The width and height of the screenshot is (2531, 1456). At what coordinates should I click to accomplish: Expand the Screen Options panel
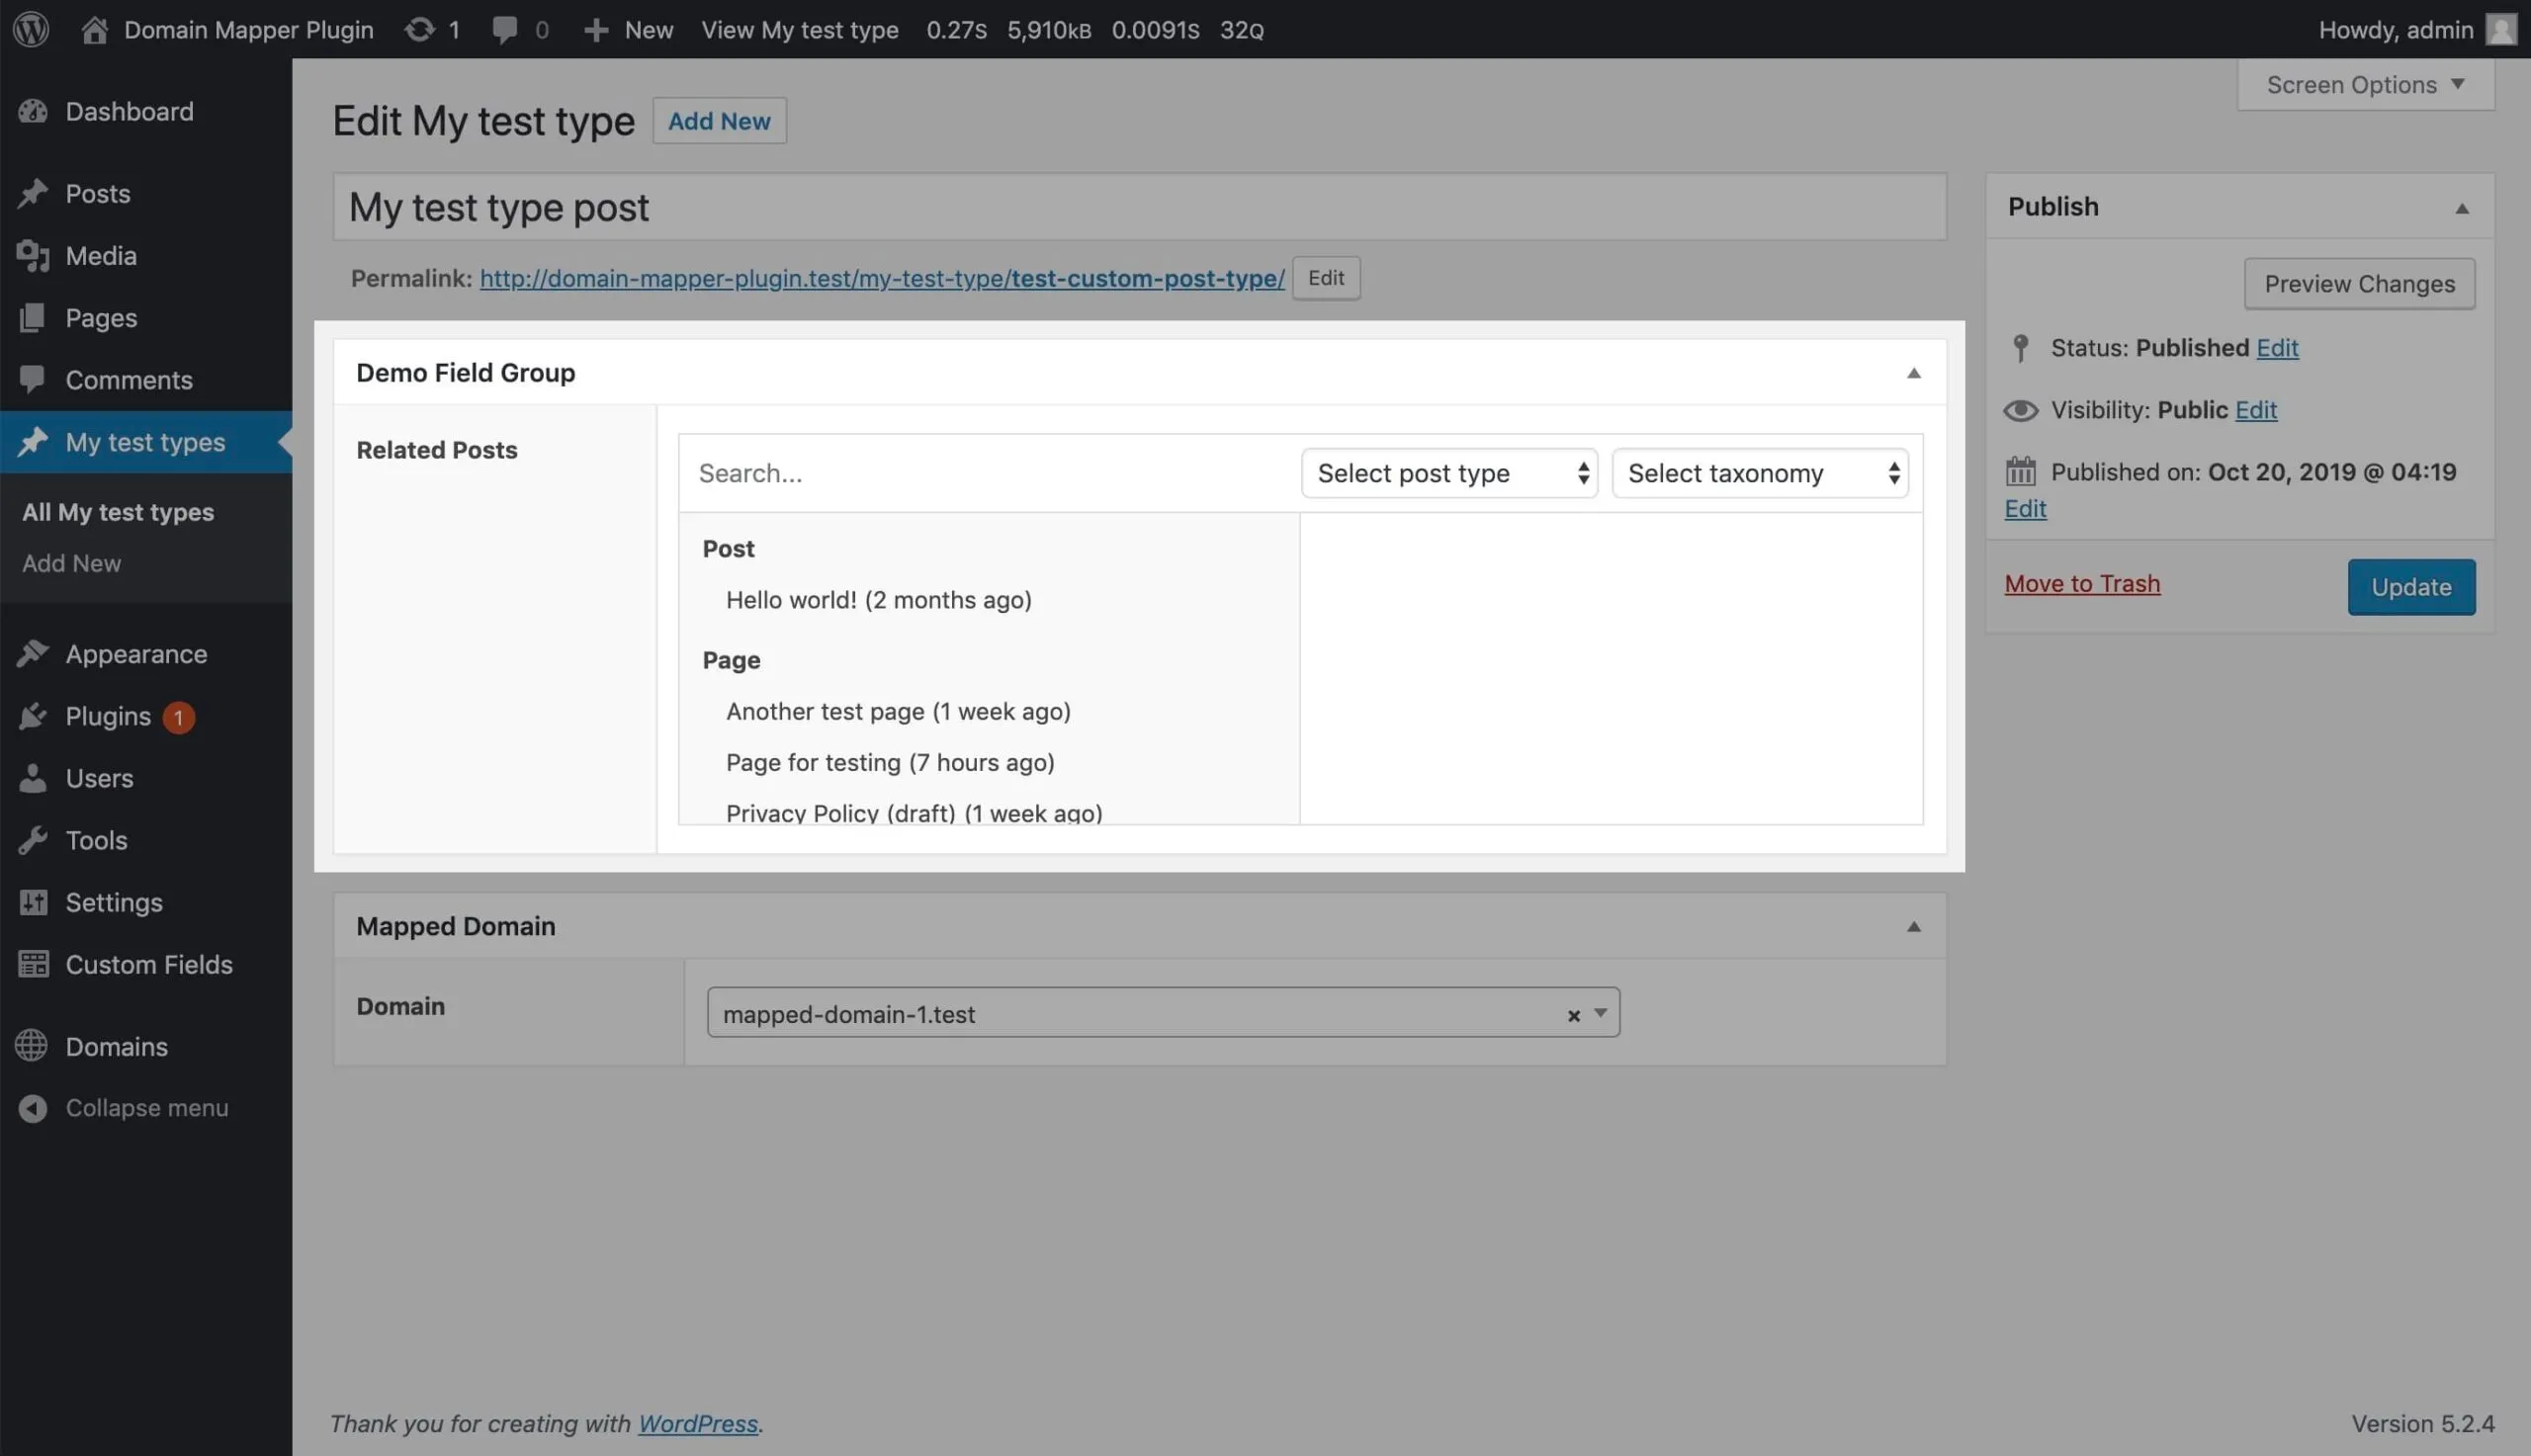click(2365, 85)
